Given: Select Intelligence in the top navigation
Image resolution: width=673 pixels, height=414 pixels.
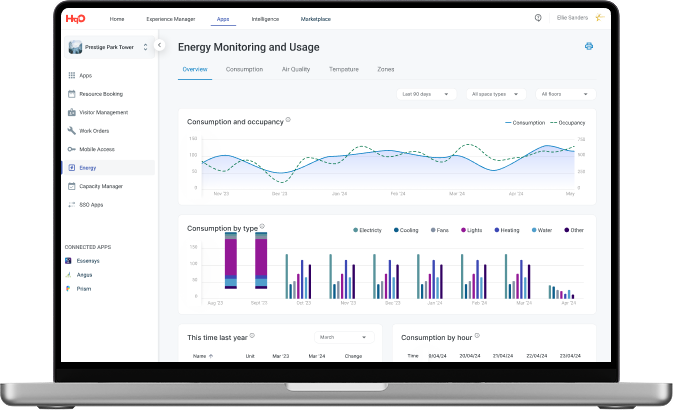Looking at the screenshot, I should (265, 18).
